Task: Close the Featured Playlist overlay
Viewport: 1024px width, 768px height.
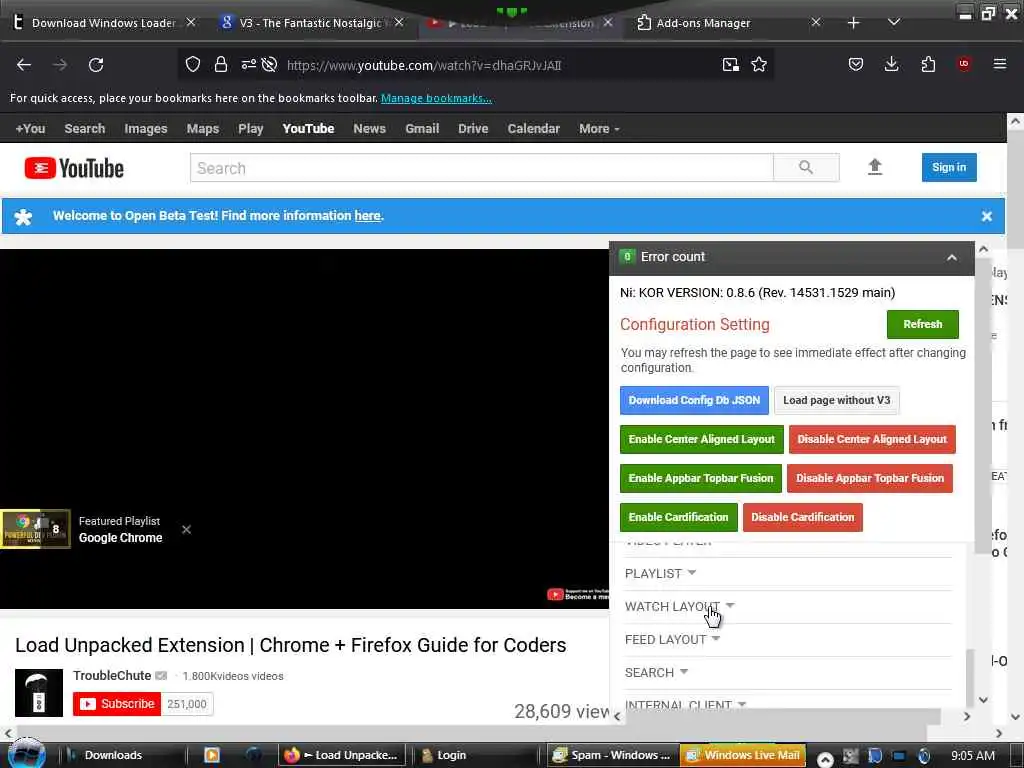Action: tap(186, 529)
